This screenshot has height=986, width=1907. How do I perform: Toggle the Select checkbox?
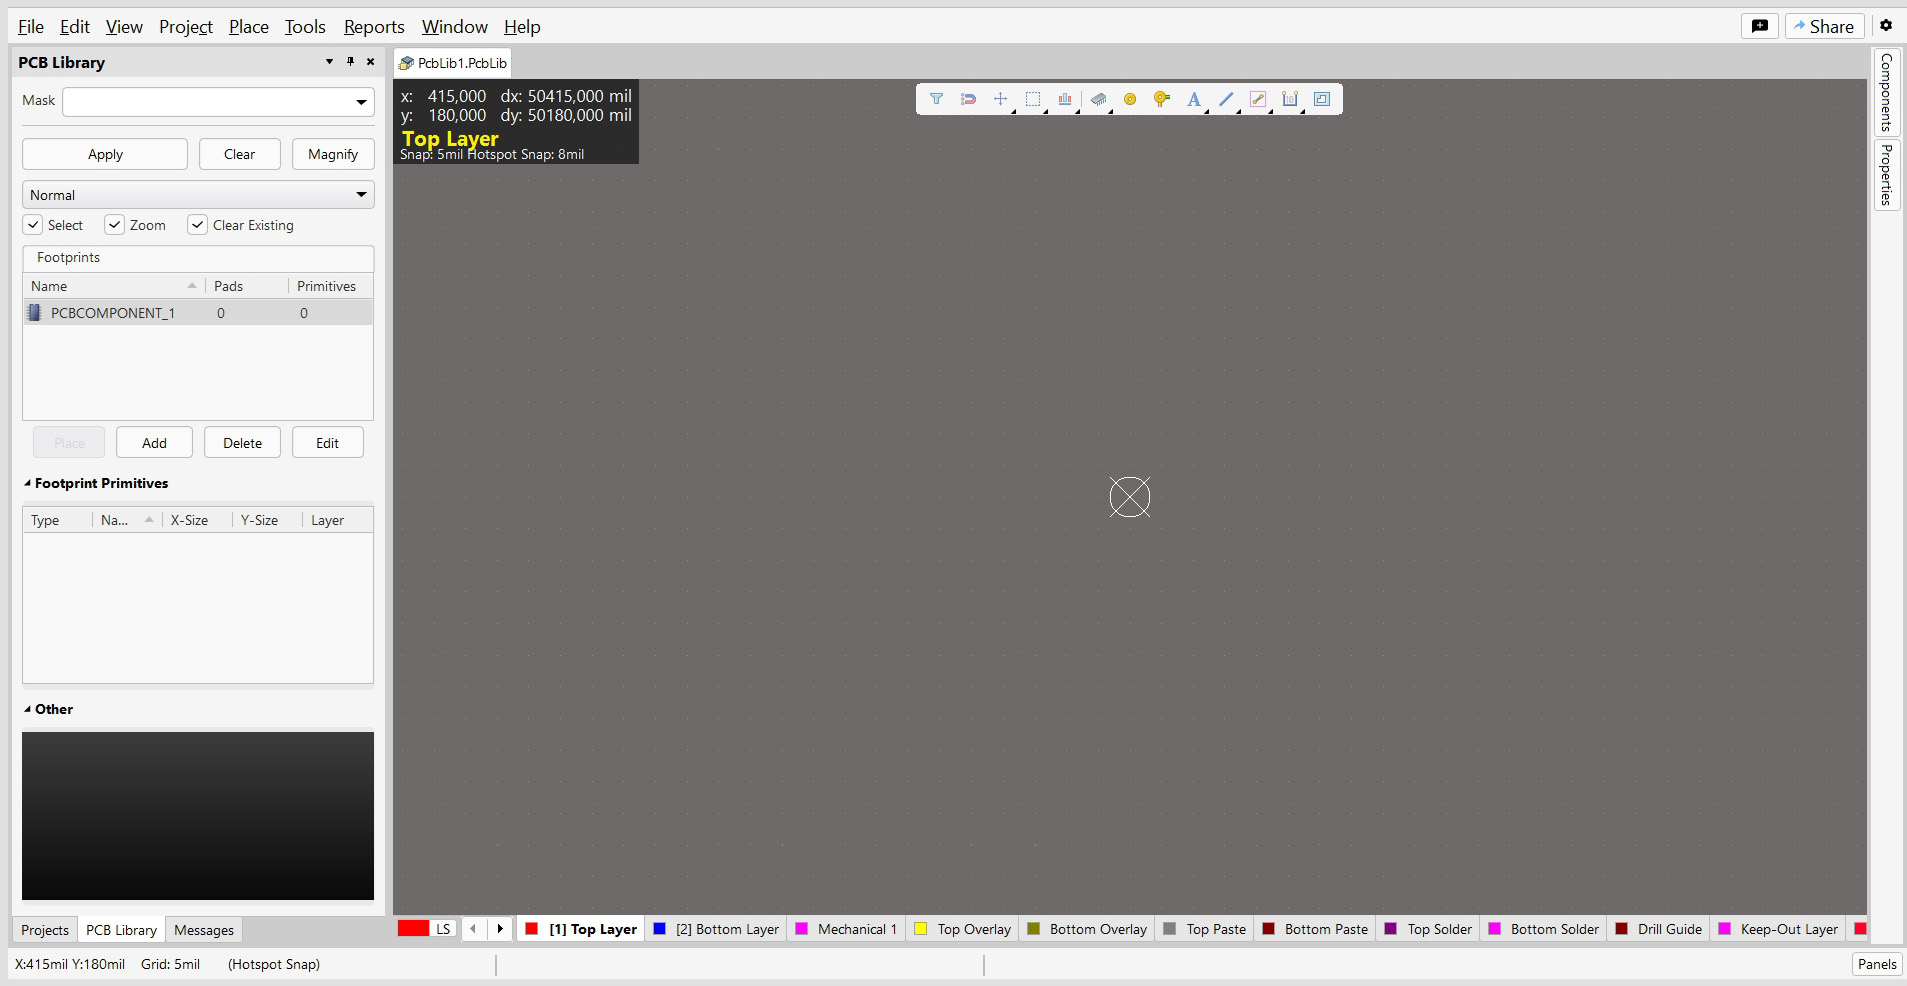click(34, 225)
